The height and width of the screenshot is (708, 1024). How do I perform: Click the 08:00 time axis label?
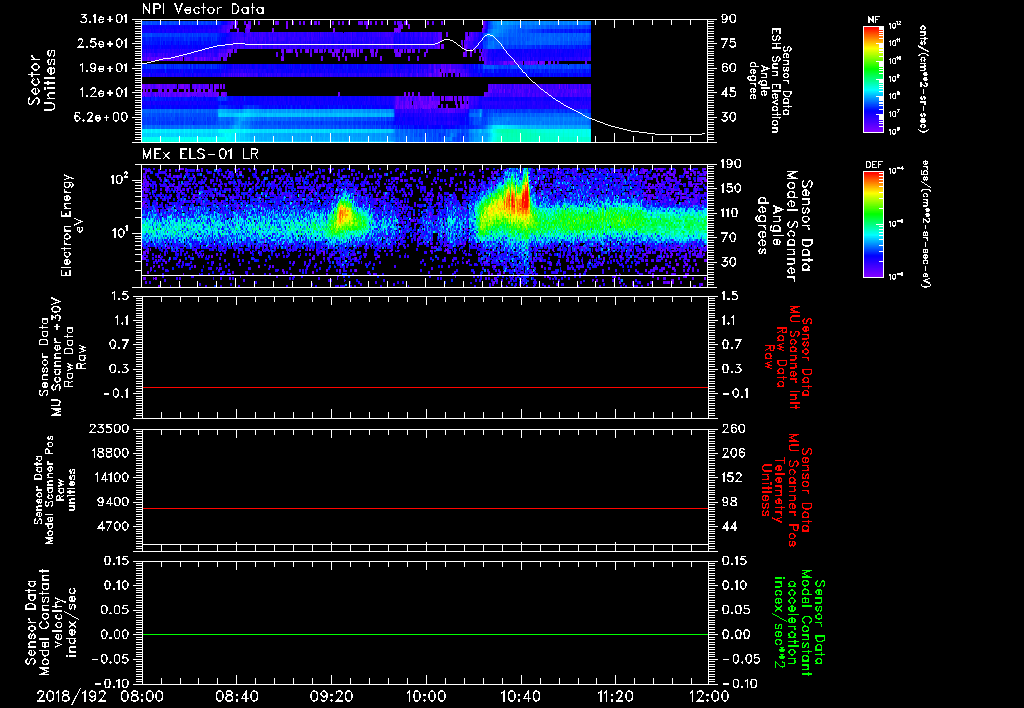coord(142,696)
